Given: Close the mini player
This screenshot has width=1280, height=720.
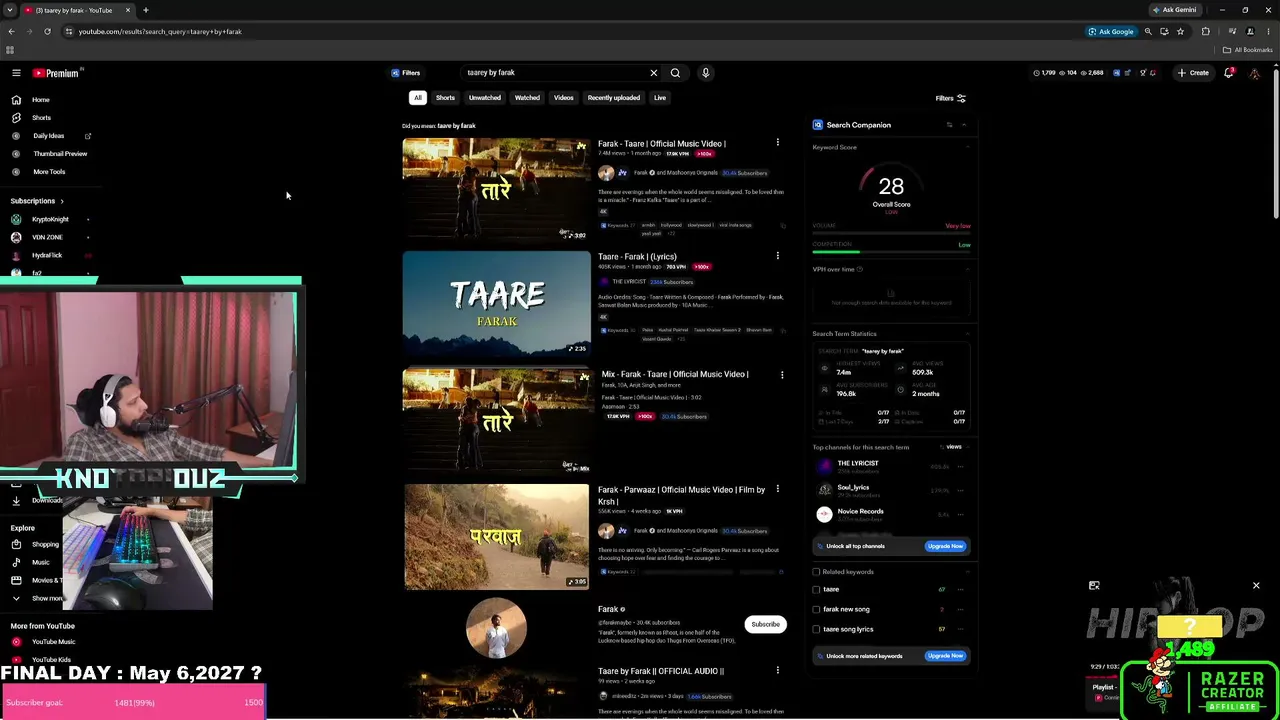Looking at the screenshot, I should tap(1256, 585).
